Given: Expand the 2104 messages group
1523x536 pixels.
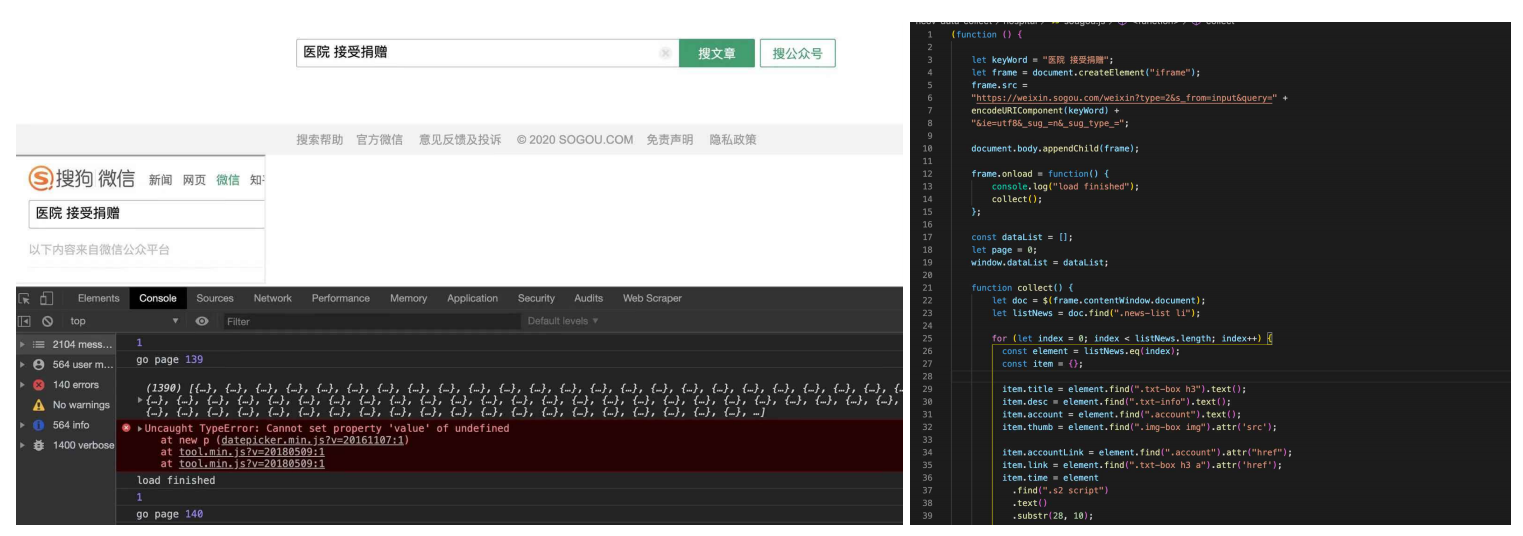Looking at the screenshot, I should click(x=24, y=344).
